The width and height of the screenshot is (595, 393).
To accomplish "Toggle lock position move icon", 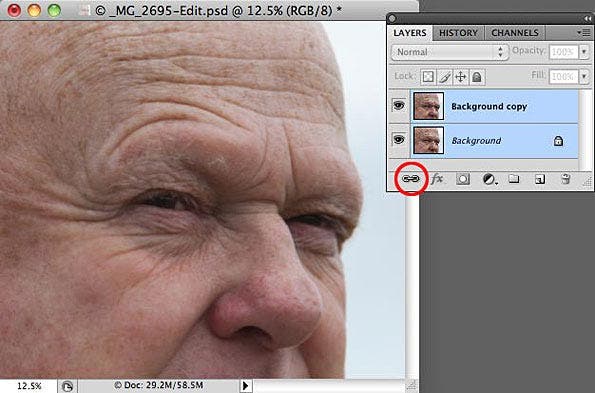I will pyautogui.click(x=460, y=77).
